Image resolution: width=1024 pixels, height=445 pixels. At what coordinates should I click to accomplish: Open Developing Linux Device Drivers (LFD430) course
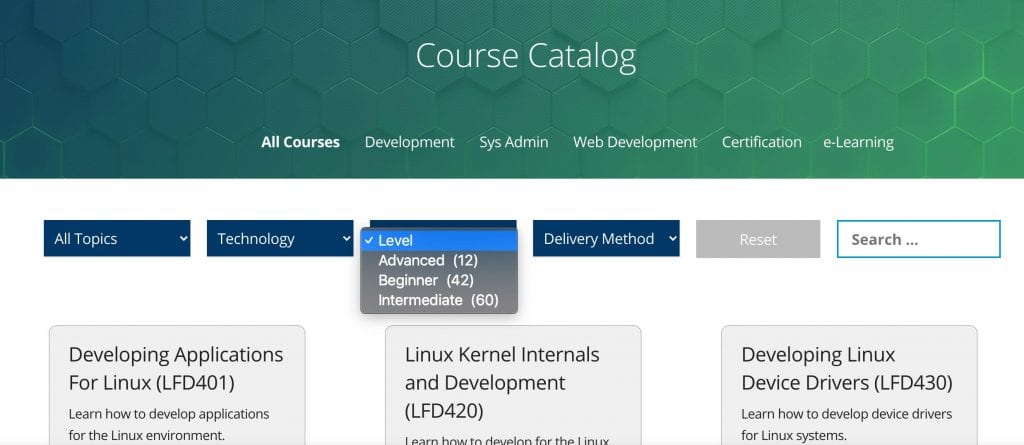tap(847, 369)
